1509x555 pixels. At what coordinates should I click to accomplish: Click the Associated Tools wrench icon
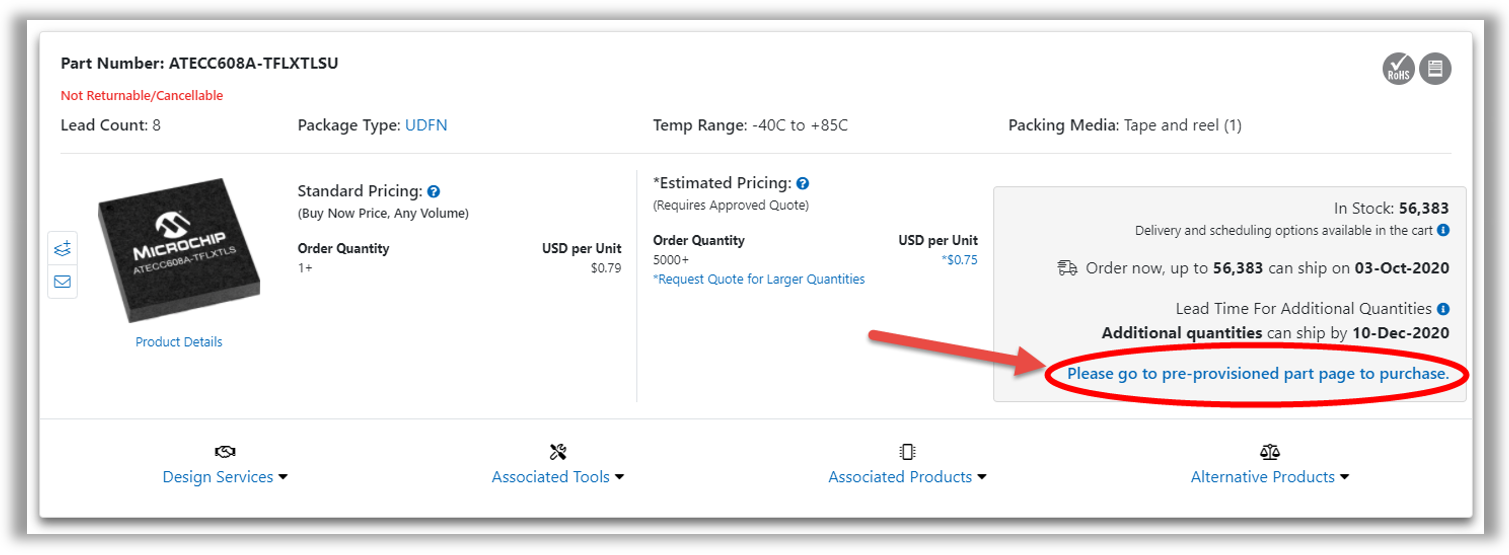coord(558,452)
